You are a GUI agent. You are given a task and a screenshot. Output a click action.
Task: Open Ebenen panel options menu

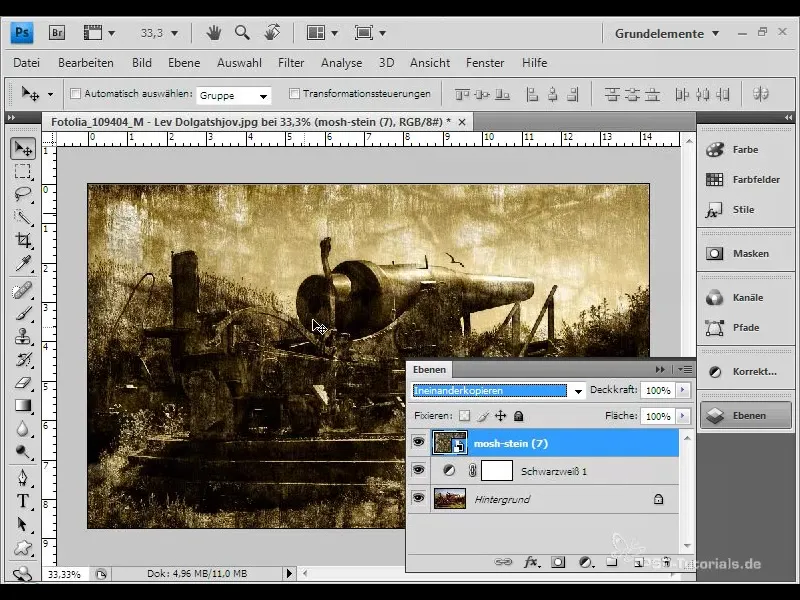tap(687, 369)
